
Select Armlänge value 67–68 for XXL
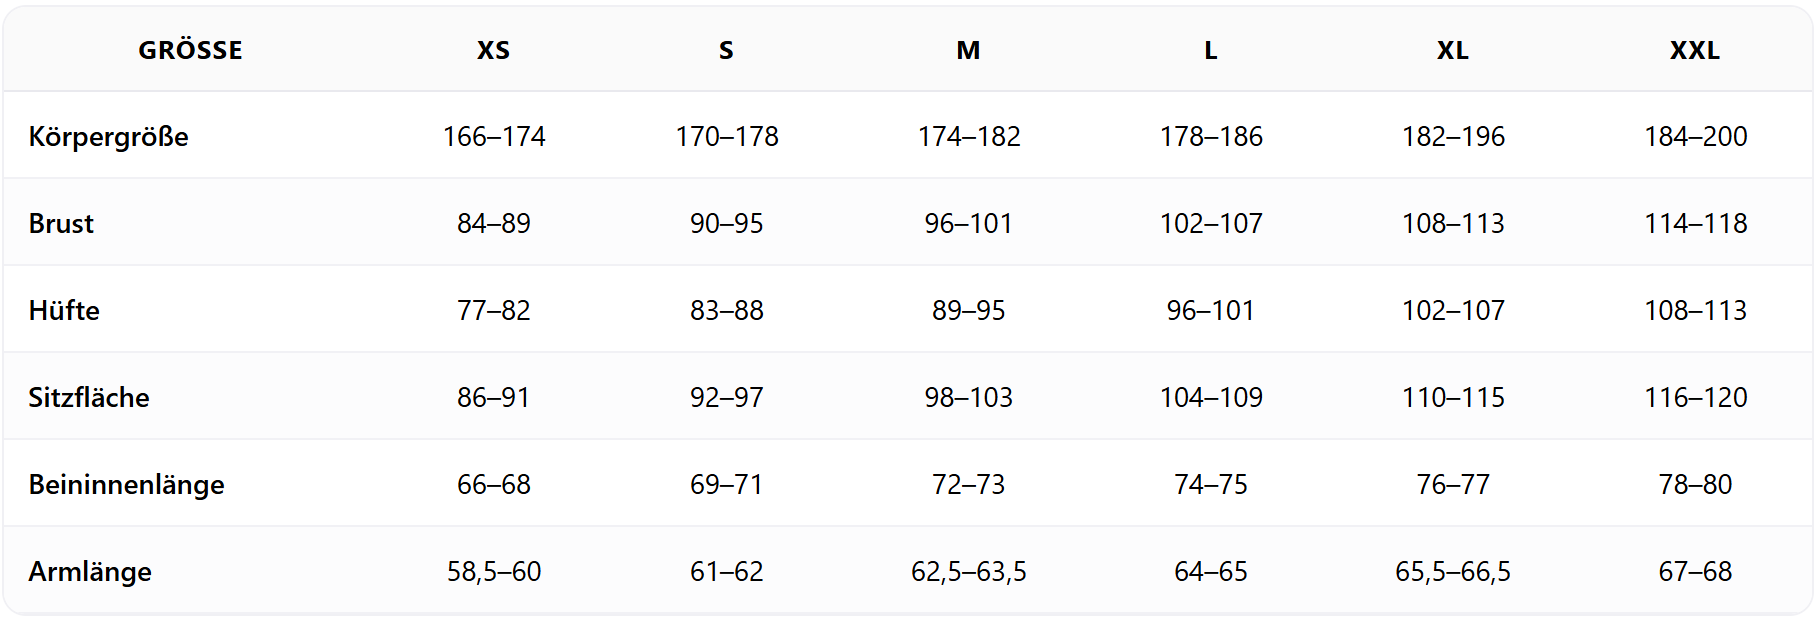coord(1695,572)
